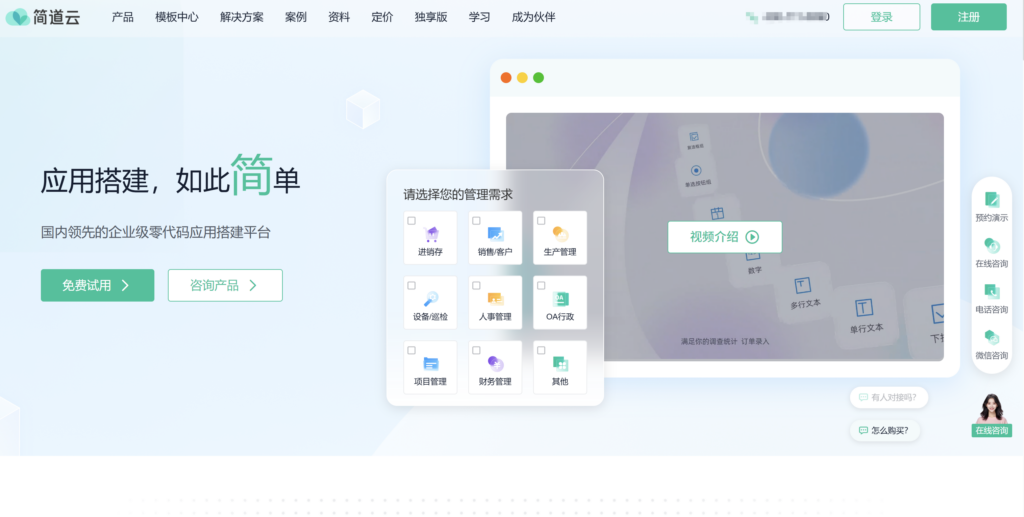This screenshot has width=1024, height=517.
Task: Click the arrow on 免费试用 button
Action: [125, 285]
